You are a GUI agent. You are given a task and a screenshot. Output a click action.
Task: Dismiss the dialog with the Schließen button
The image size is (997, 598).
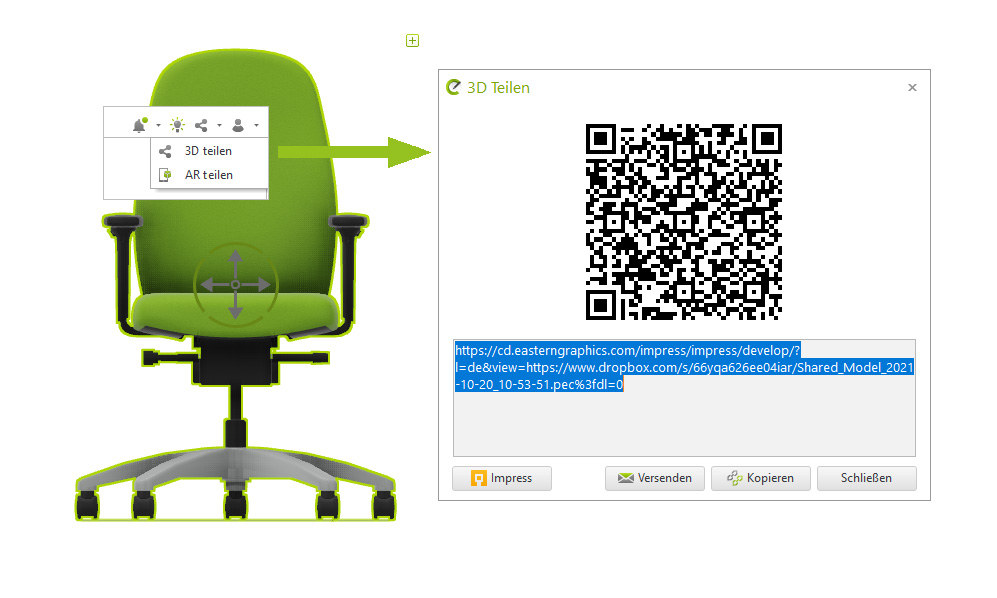(x=867, y=478)
